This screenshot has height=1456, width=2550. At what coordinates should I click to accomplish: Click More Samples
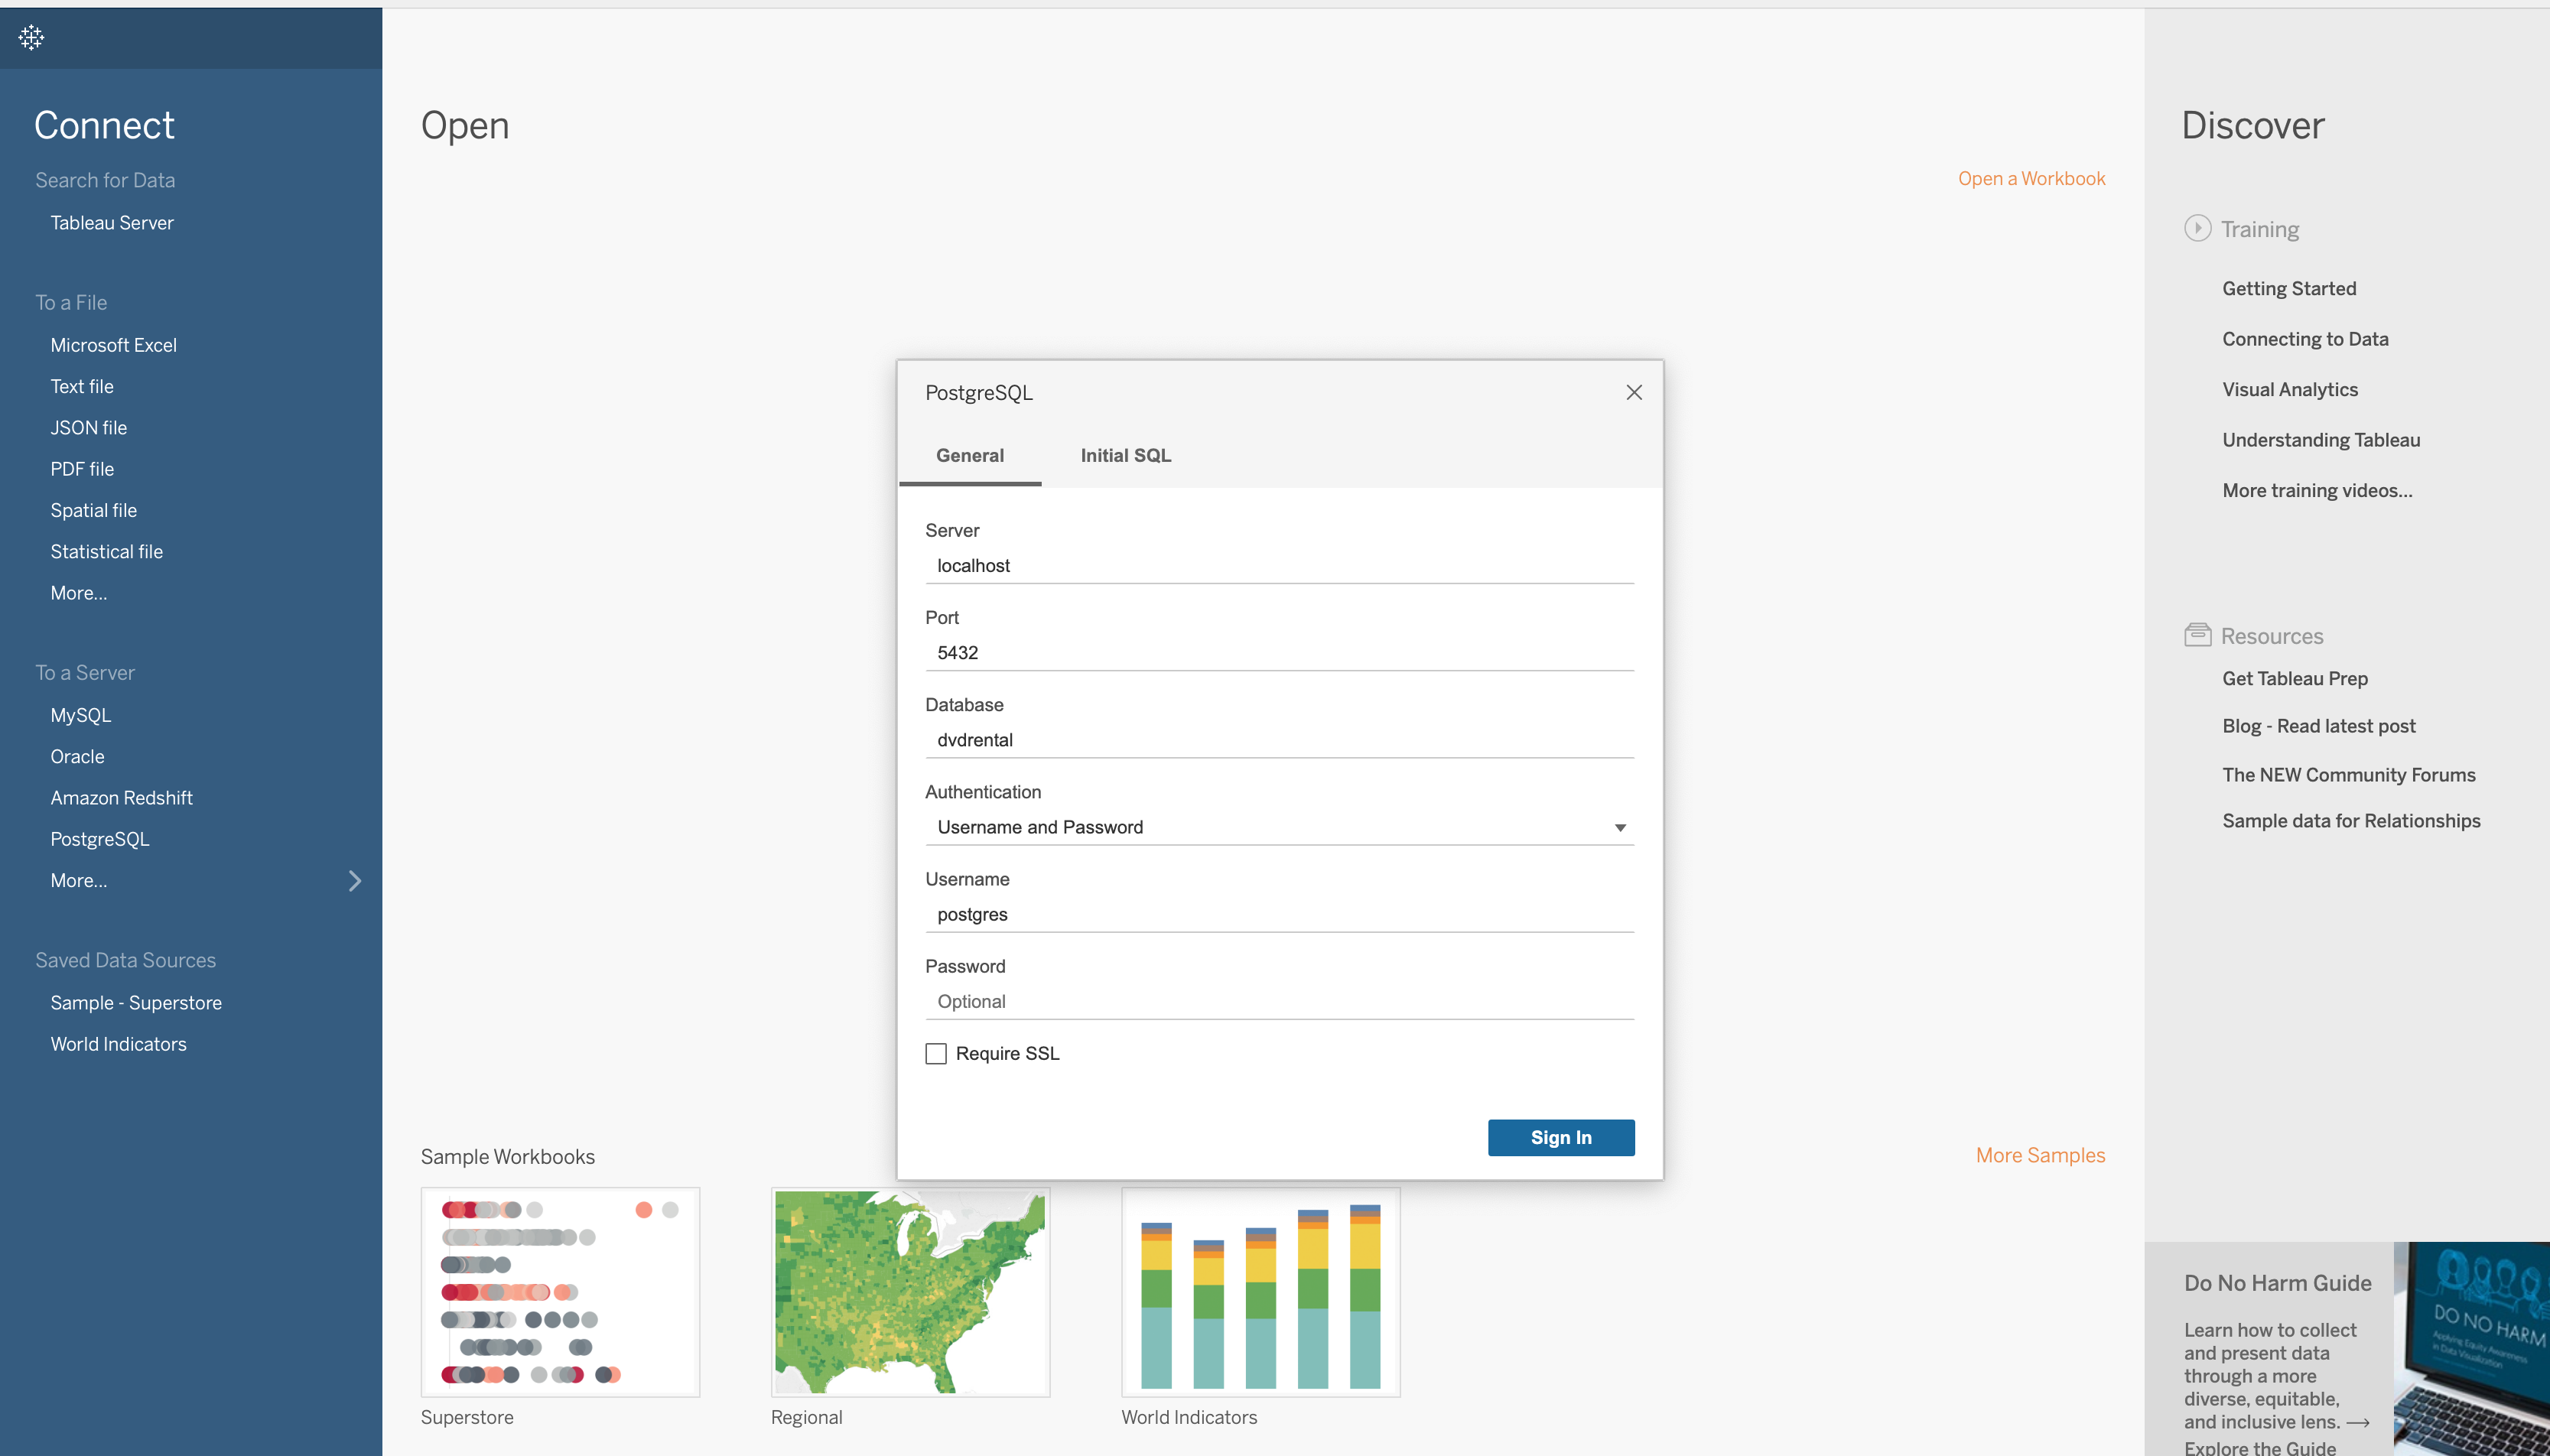pyautogui.click(x=2040, y=1155)
